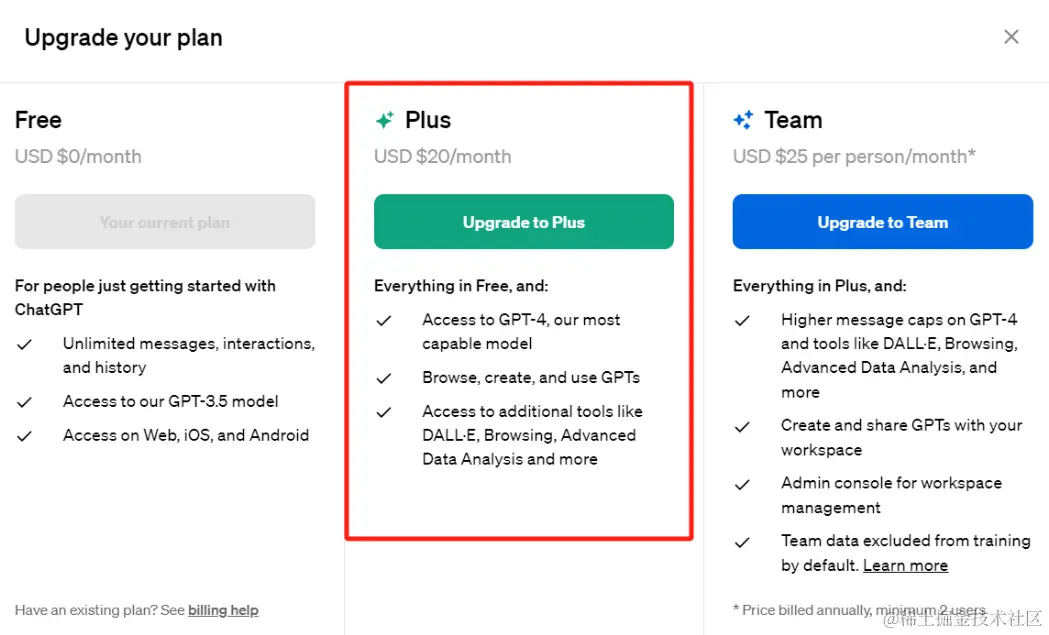Click the disabled Your current plan button
Image resolution: width=1049 pixels, height=635 pixels.
[x=165, y=222]
